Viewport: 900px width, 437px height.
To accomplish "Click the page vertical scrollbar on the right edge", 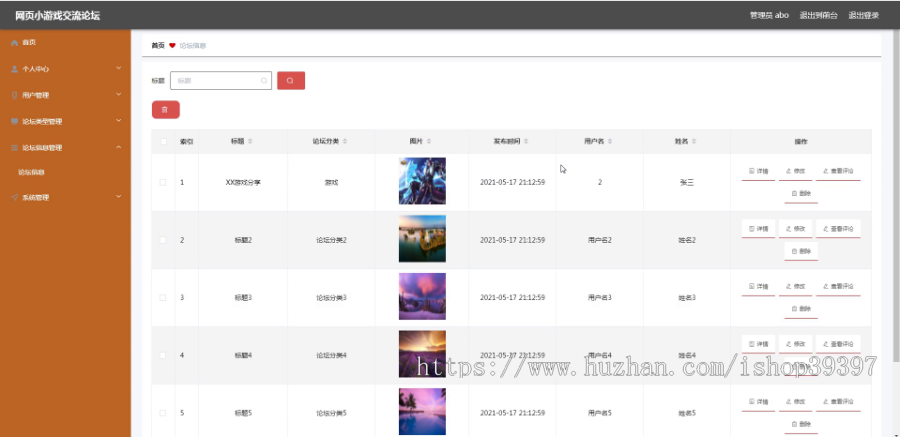I will [x=897, y=195].
